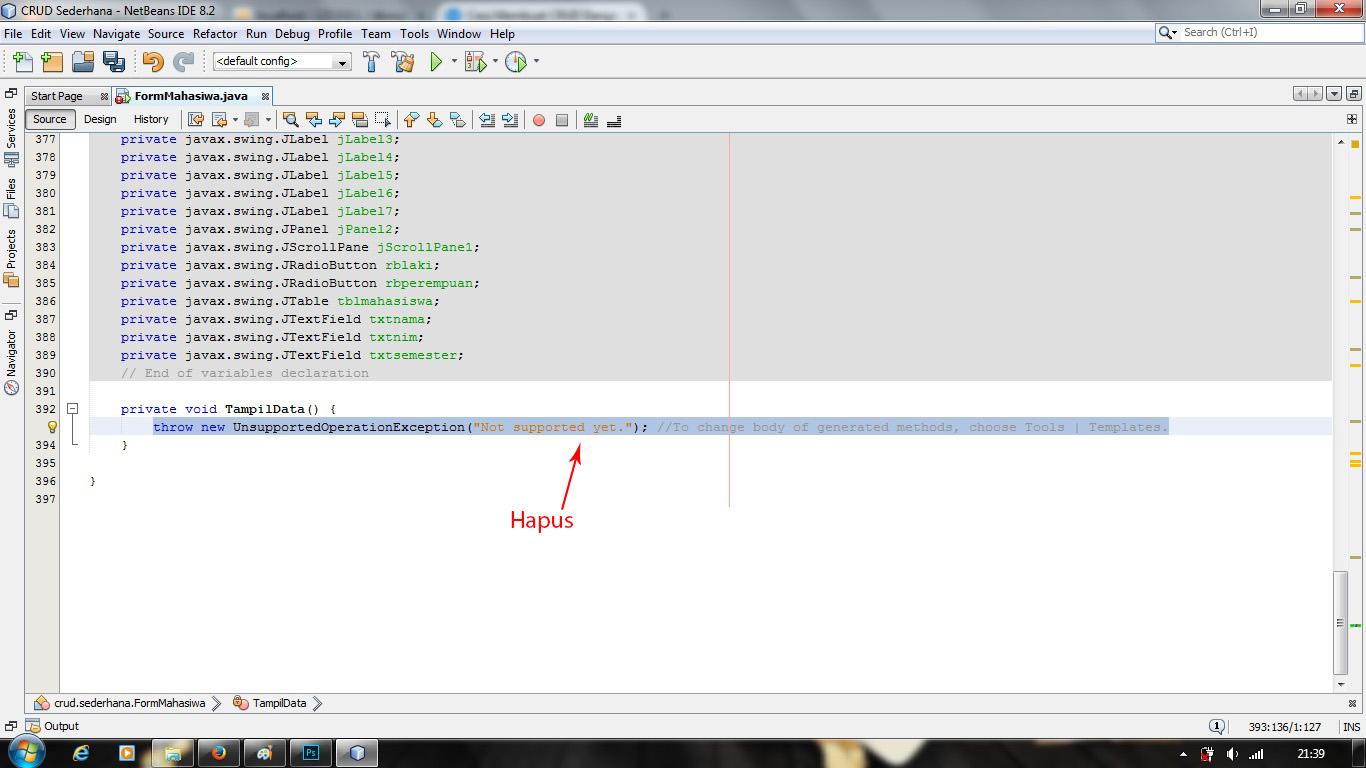Image resolution: width=1366 pixels, height=768 pixels.
Task: Open the Files side panel
Action: pos(11,198)
